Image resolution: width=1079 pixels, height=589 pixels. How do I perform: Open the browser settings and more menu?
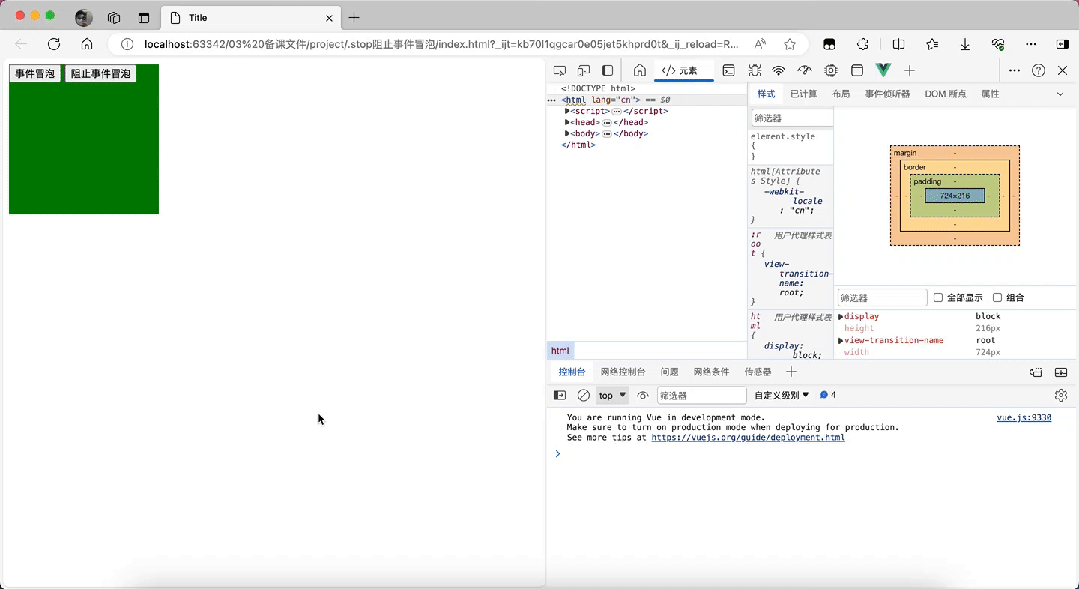pyautogui.click(x=1031, y=44)
